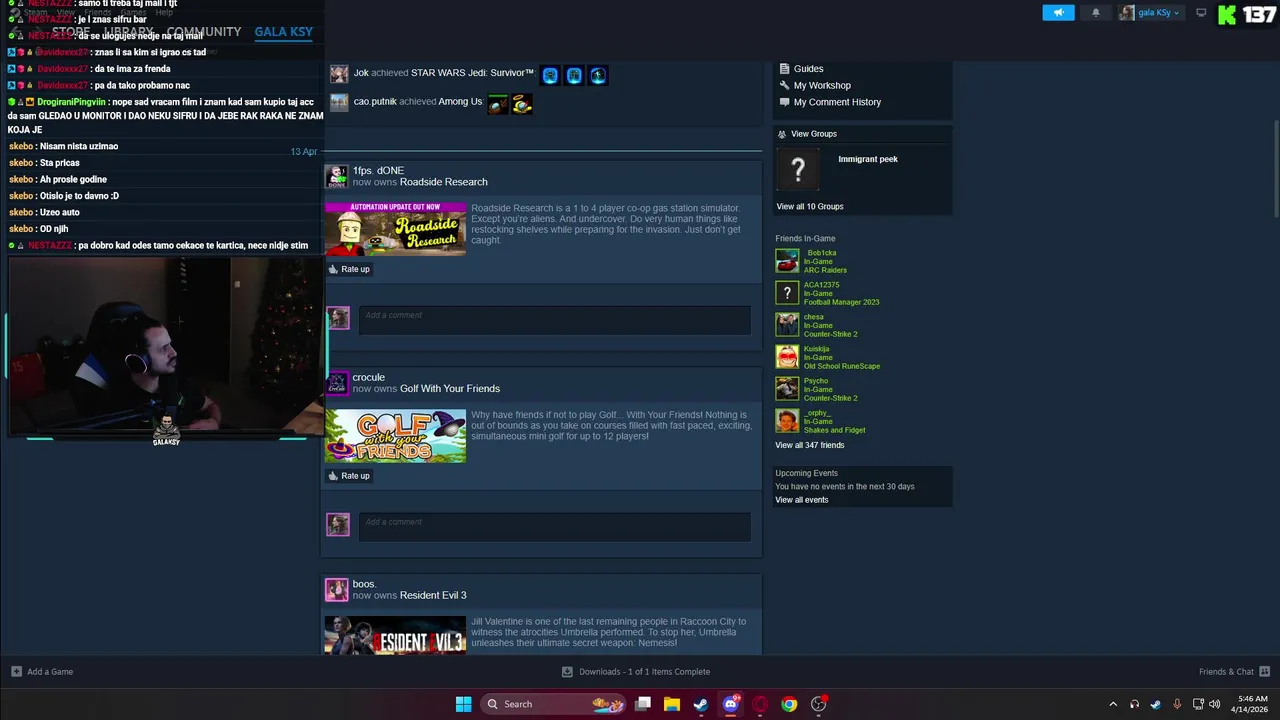
Task: Open Kuiskija avatar with lips icon
Action: (787, 357)
